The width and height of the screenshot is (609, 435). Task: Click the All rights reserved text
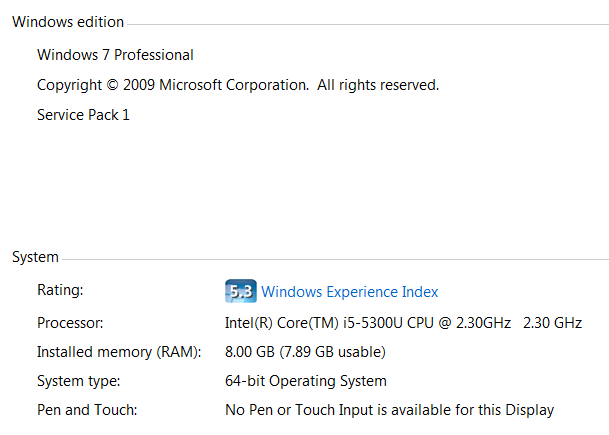click(x=378, y=85)
